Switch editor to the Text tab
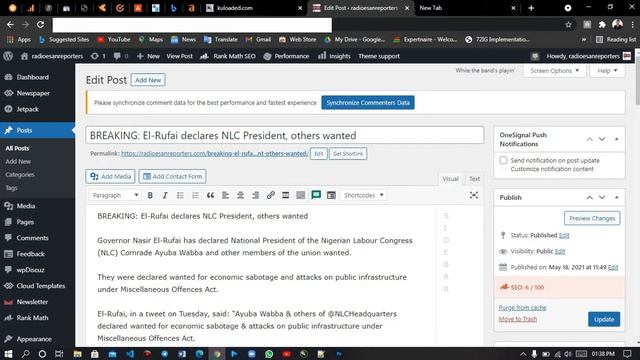 click(x=474, y=179)
